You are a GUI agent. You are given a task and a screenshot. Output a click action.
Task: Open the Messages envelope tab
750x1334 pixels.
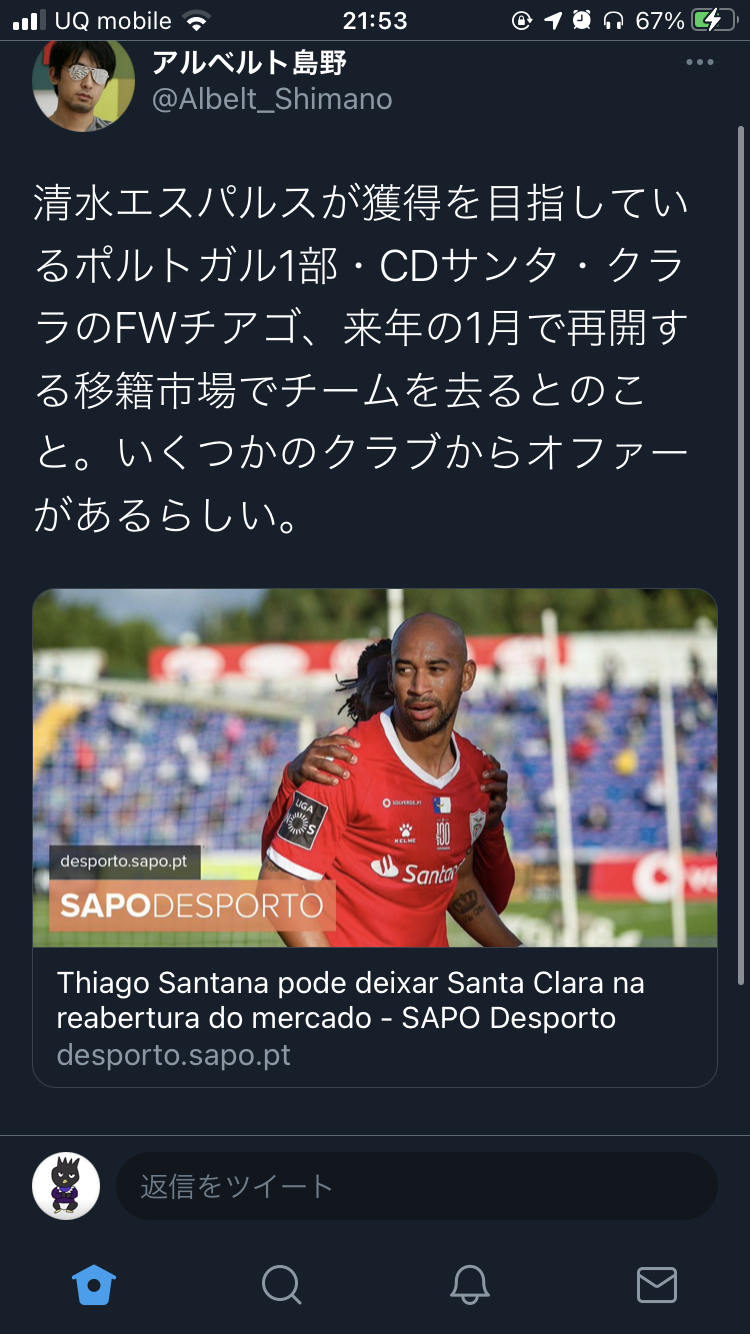(x=656, y=1284)
